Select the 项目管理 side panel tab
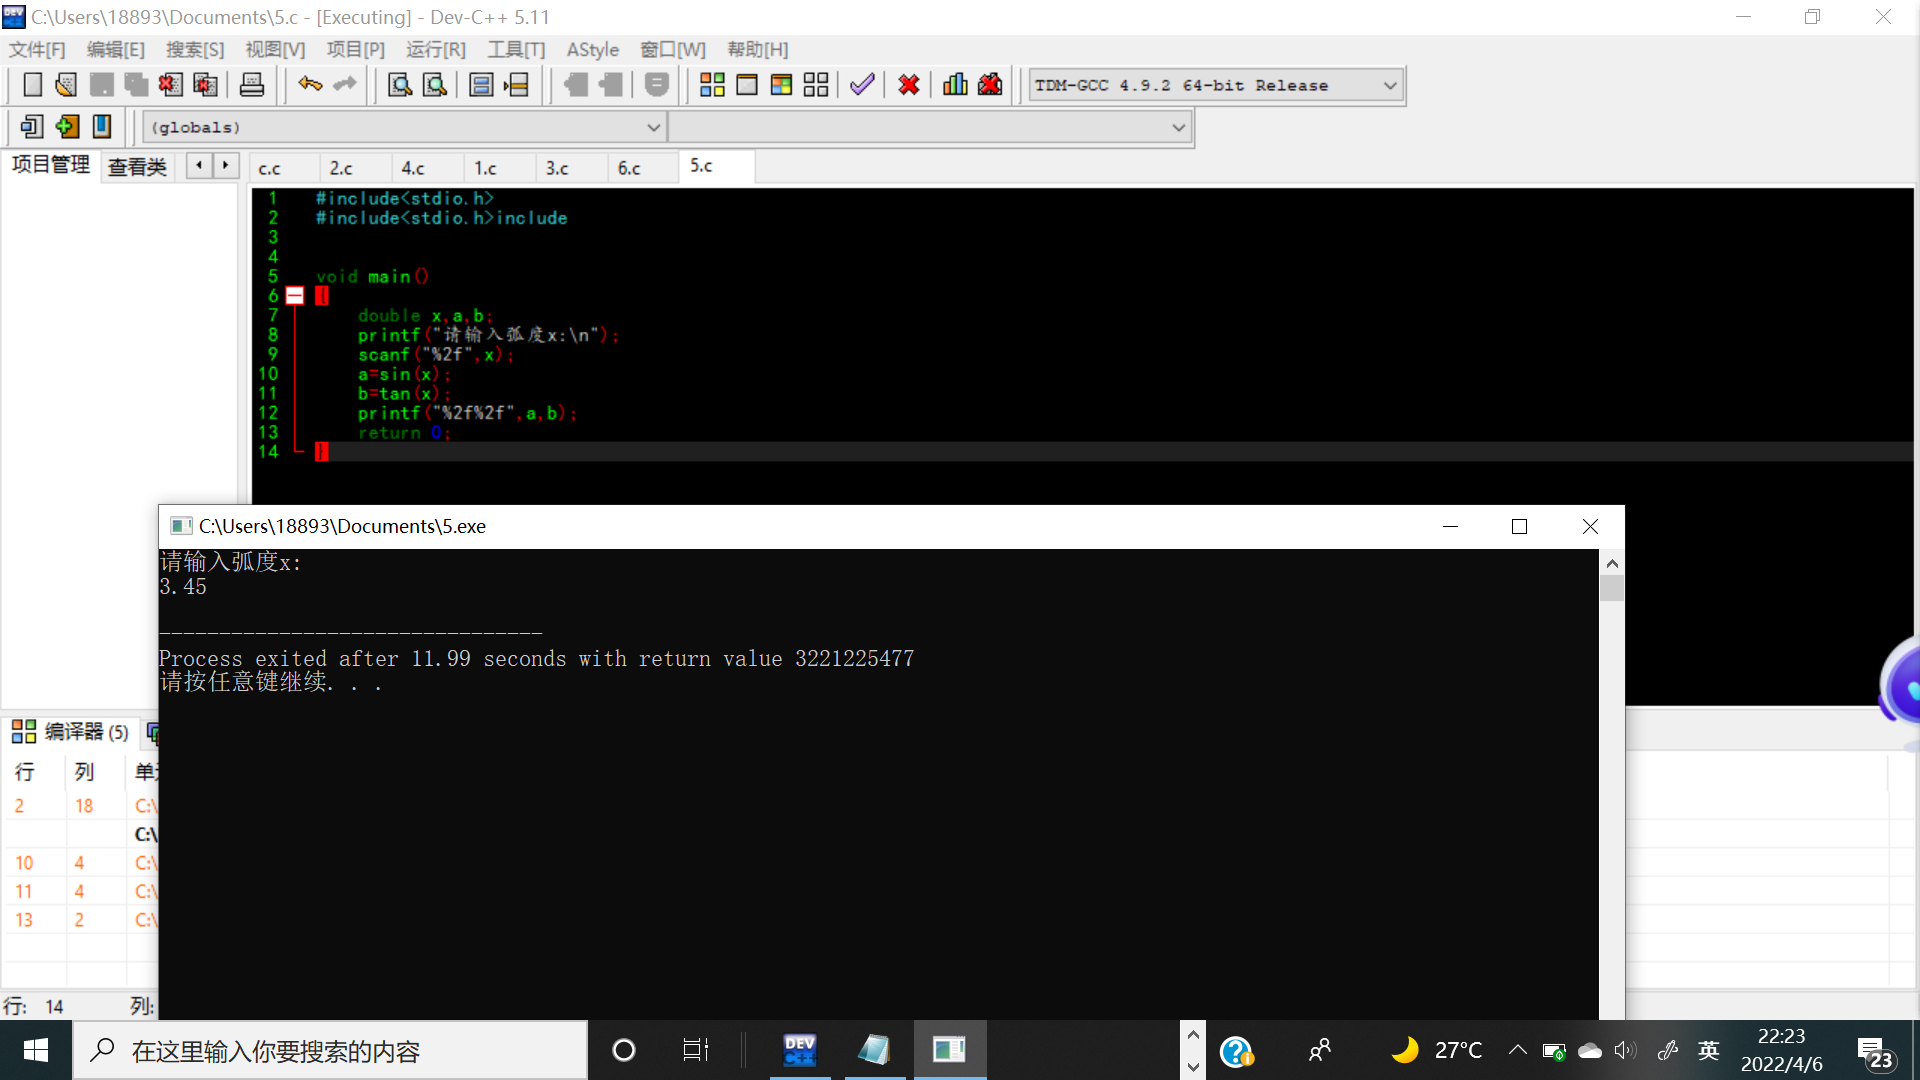1920x1080 pixels. tap(50, 165)
